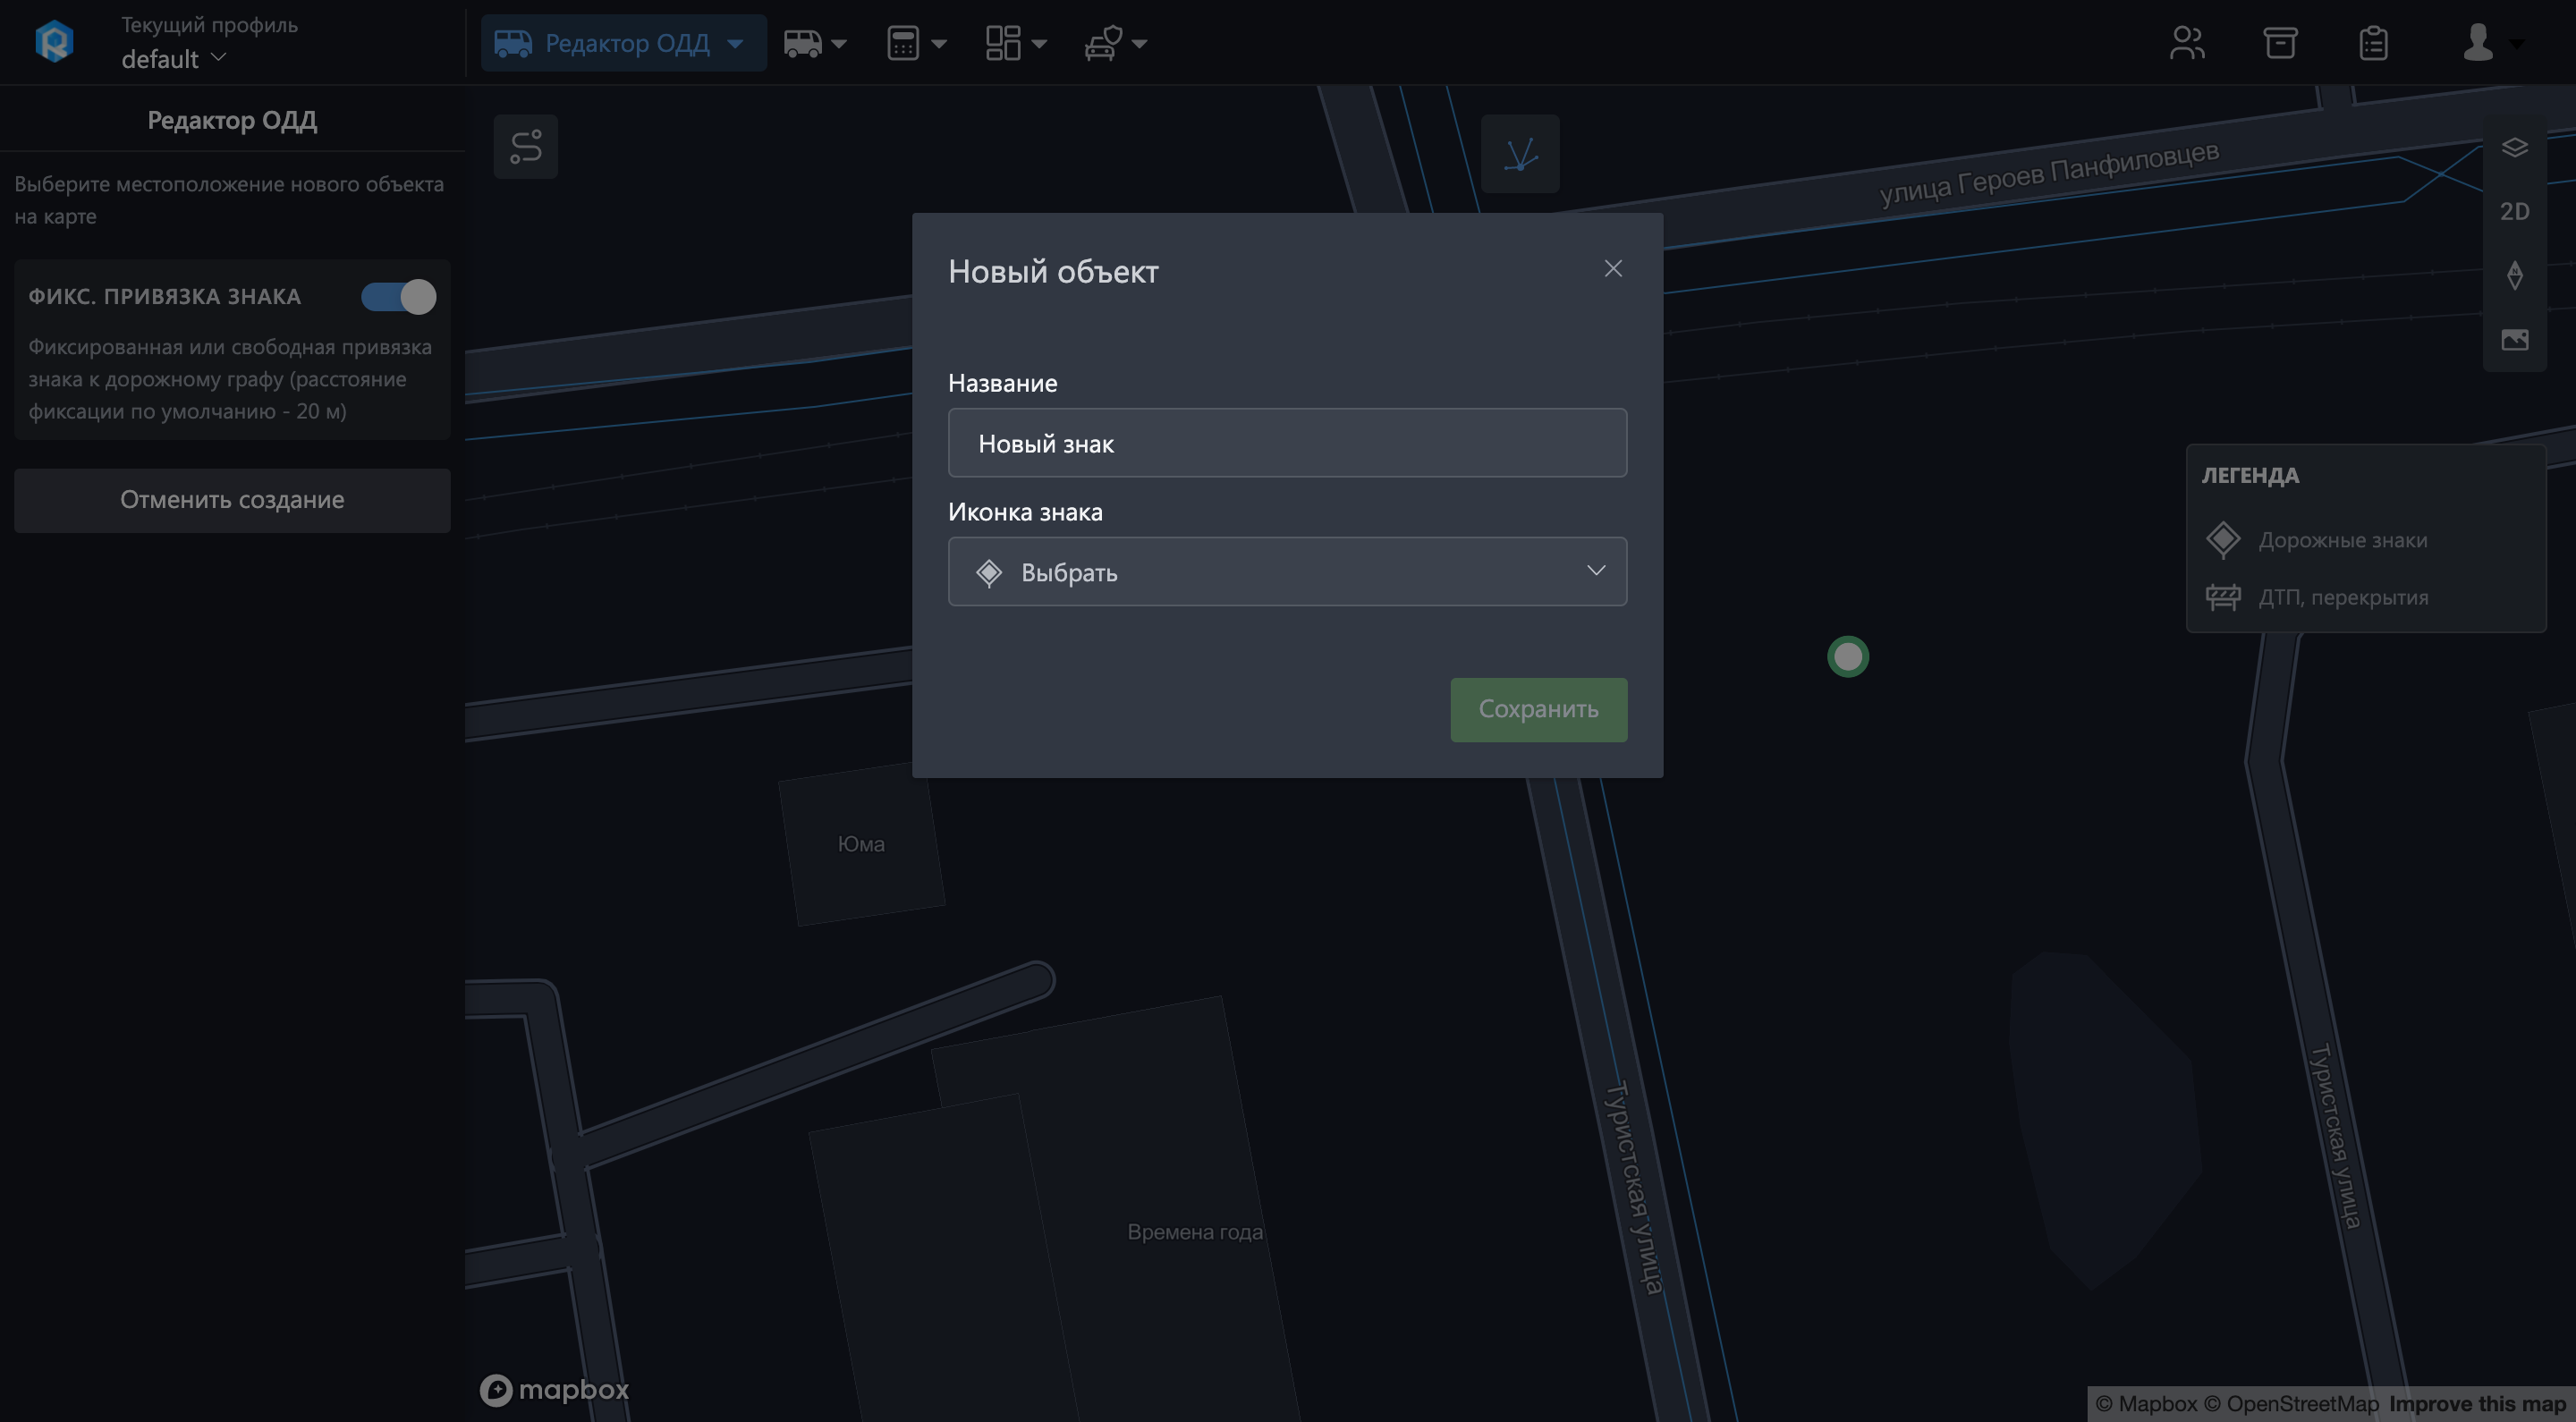The height and width of the screenshot is (1422, 2576).
Task: Click the app logo in top-left corner
Action: tap(54, 42)
